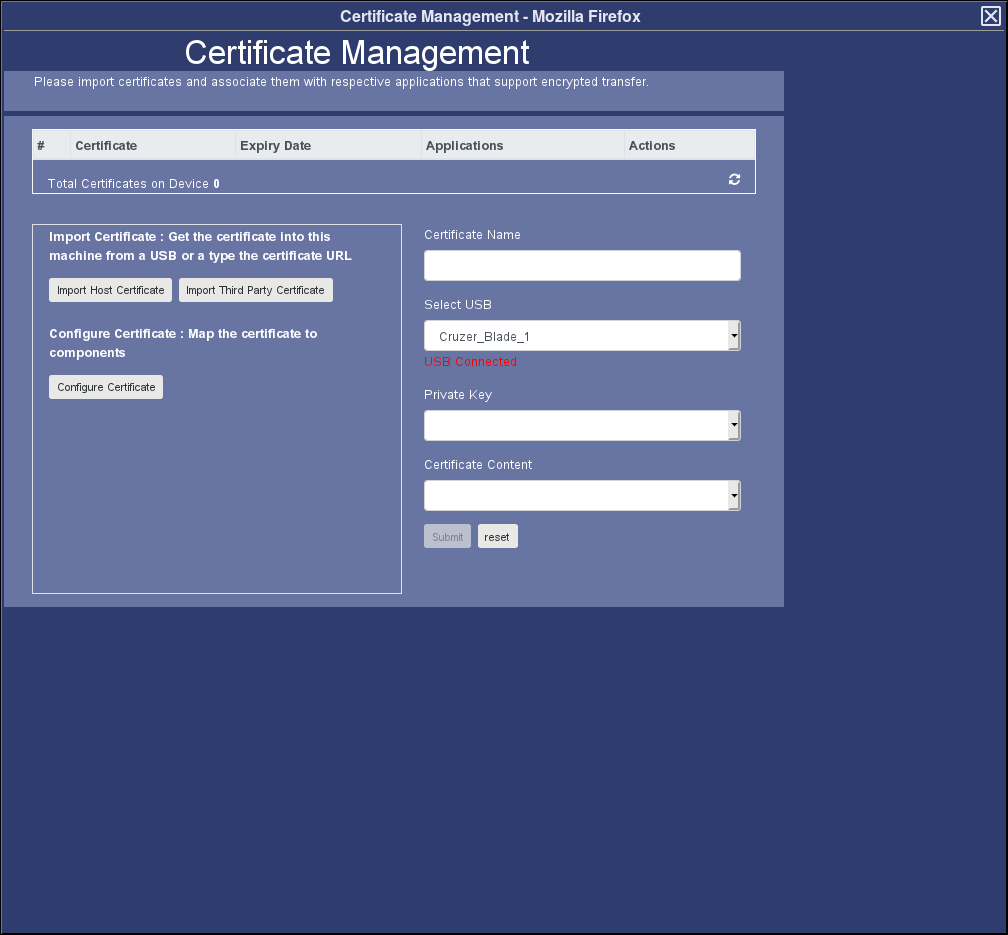Open the Select USB dropdown showing Cruzer_Blade_1
1008x935 pixels.
576,336
